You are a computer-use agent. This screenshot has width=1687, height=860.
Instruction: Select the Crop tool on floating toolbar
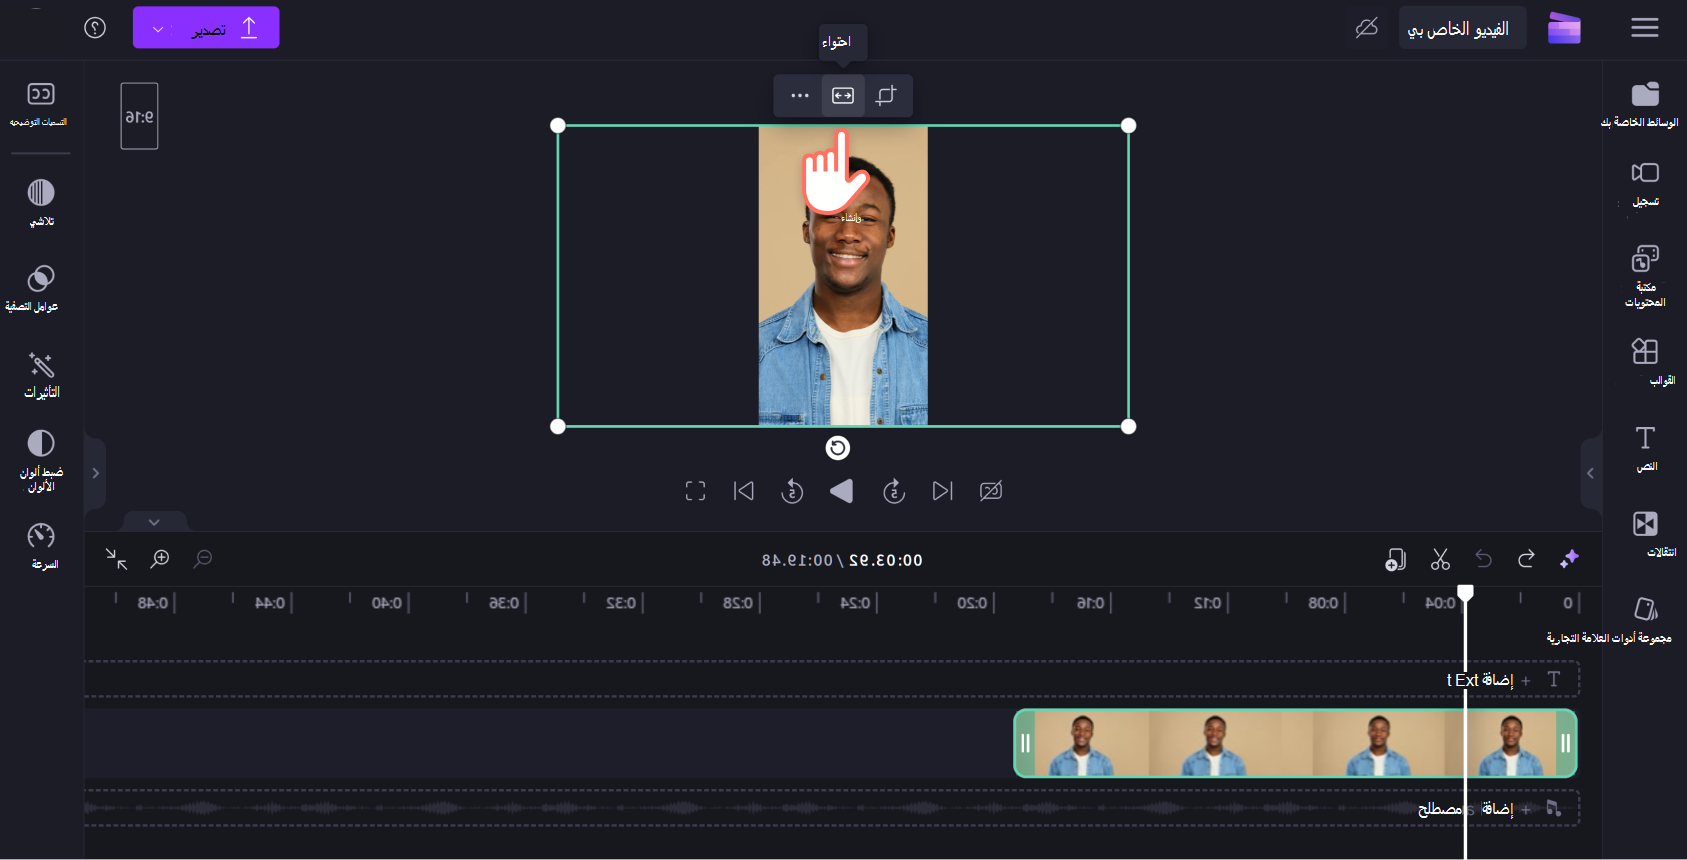coord(886,96)
